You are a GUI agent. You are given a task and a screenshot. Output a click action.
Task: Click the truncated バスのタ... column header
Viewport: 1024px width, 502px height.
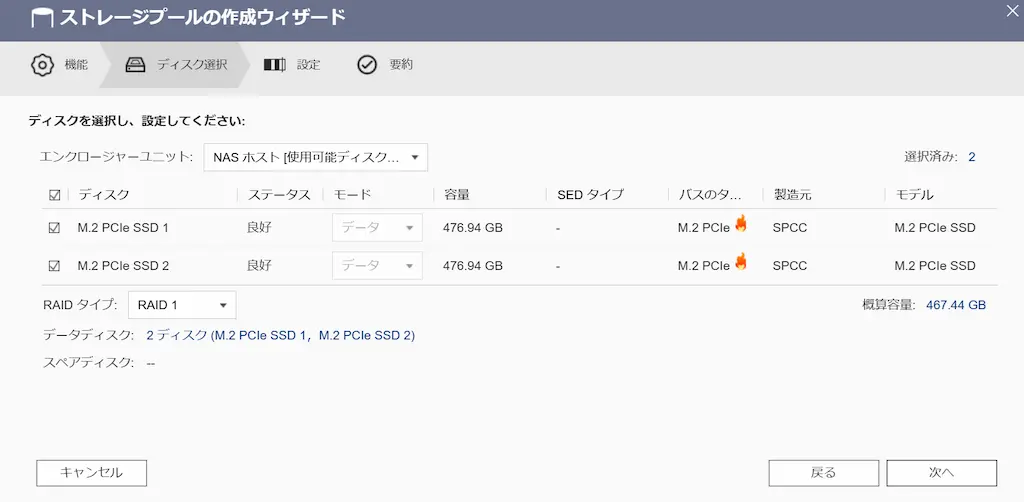(711, 195)
